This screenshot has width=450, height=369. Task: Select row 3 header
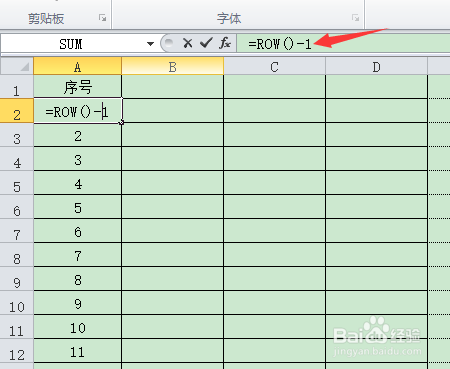17,135
